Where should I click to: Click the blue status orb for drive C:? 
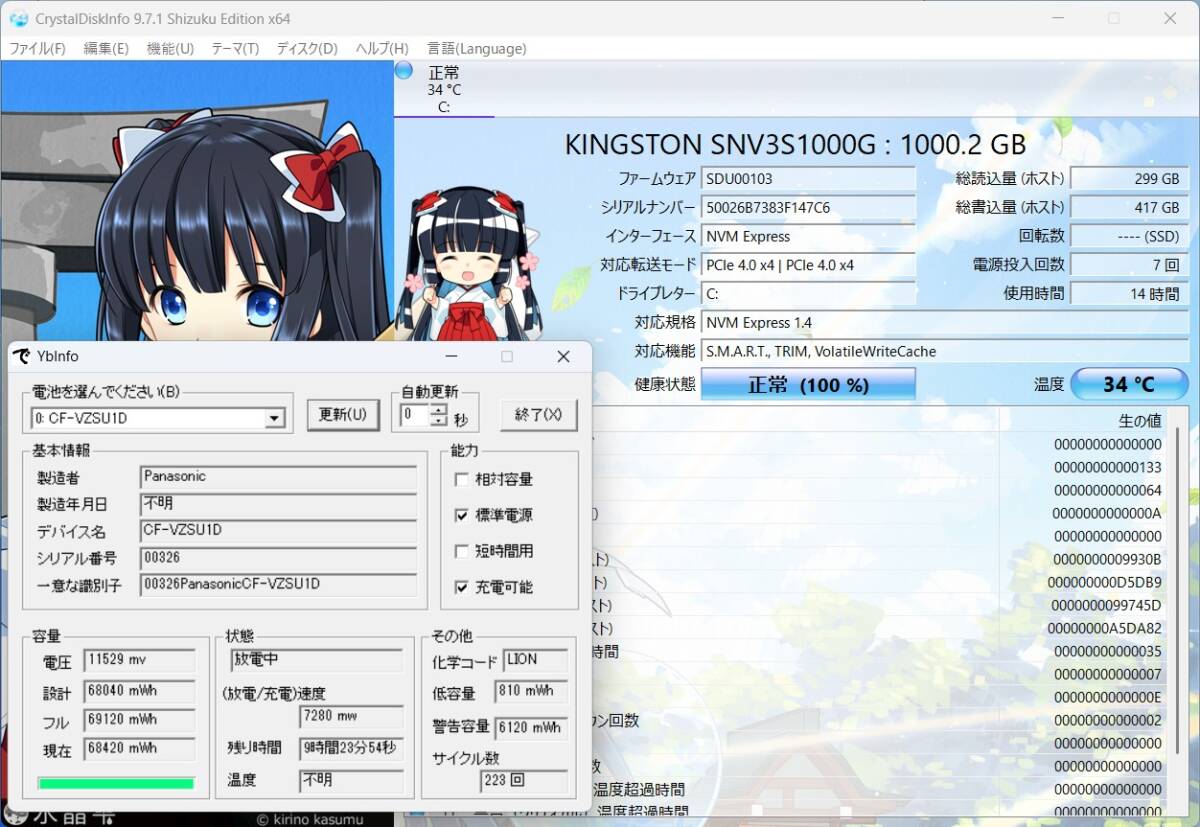click(404, 70)
